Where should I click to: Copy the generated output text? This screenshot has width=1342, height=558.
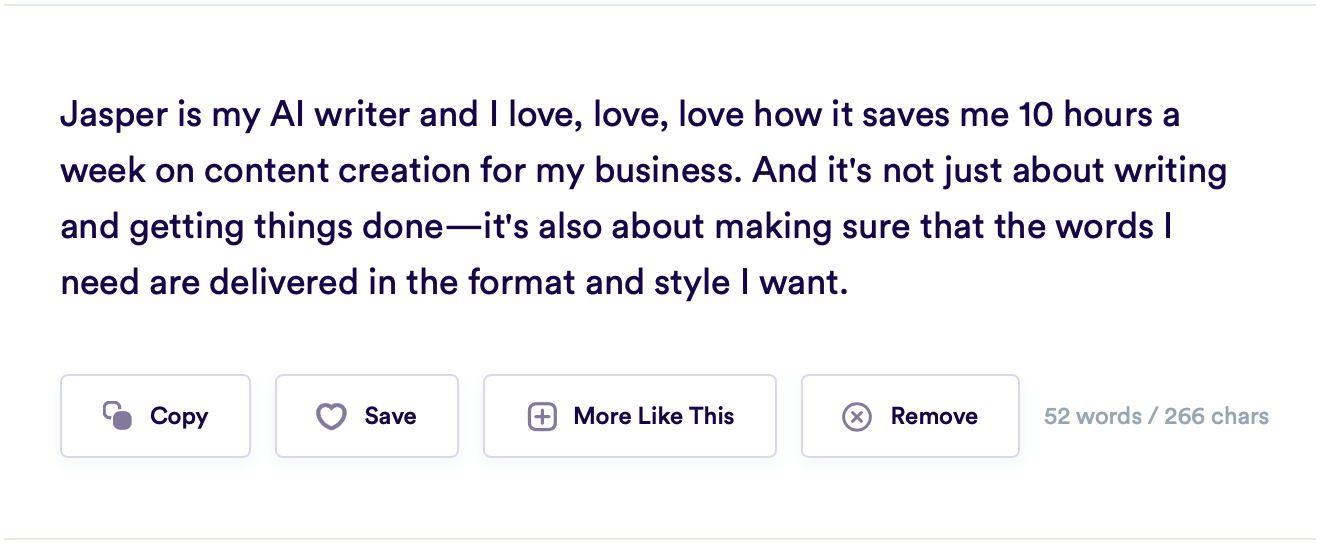155,416
